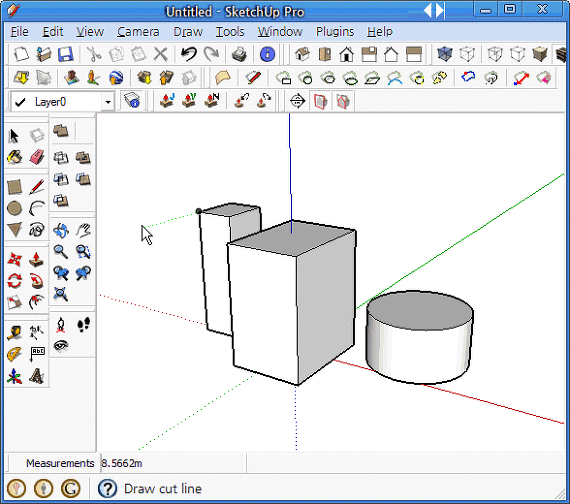Select the Paint Bucket tool

[15, 157]
